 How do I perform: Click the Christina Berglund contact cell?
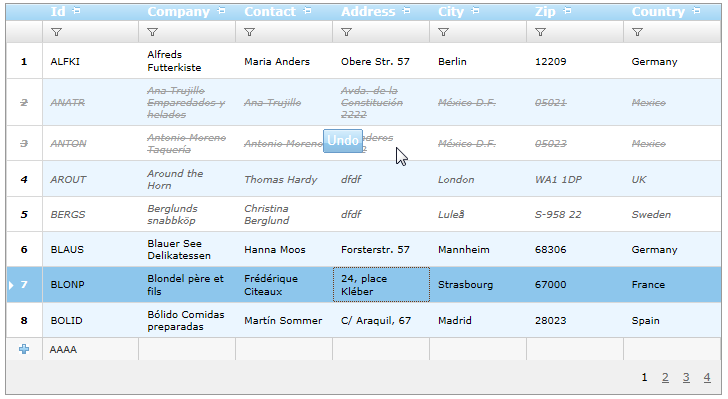284,215
